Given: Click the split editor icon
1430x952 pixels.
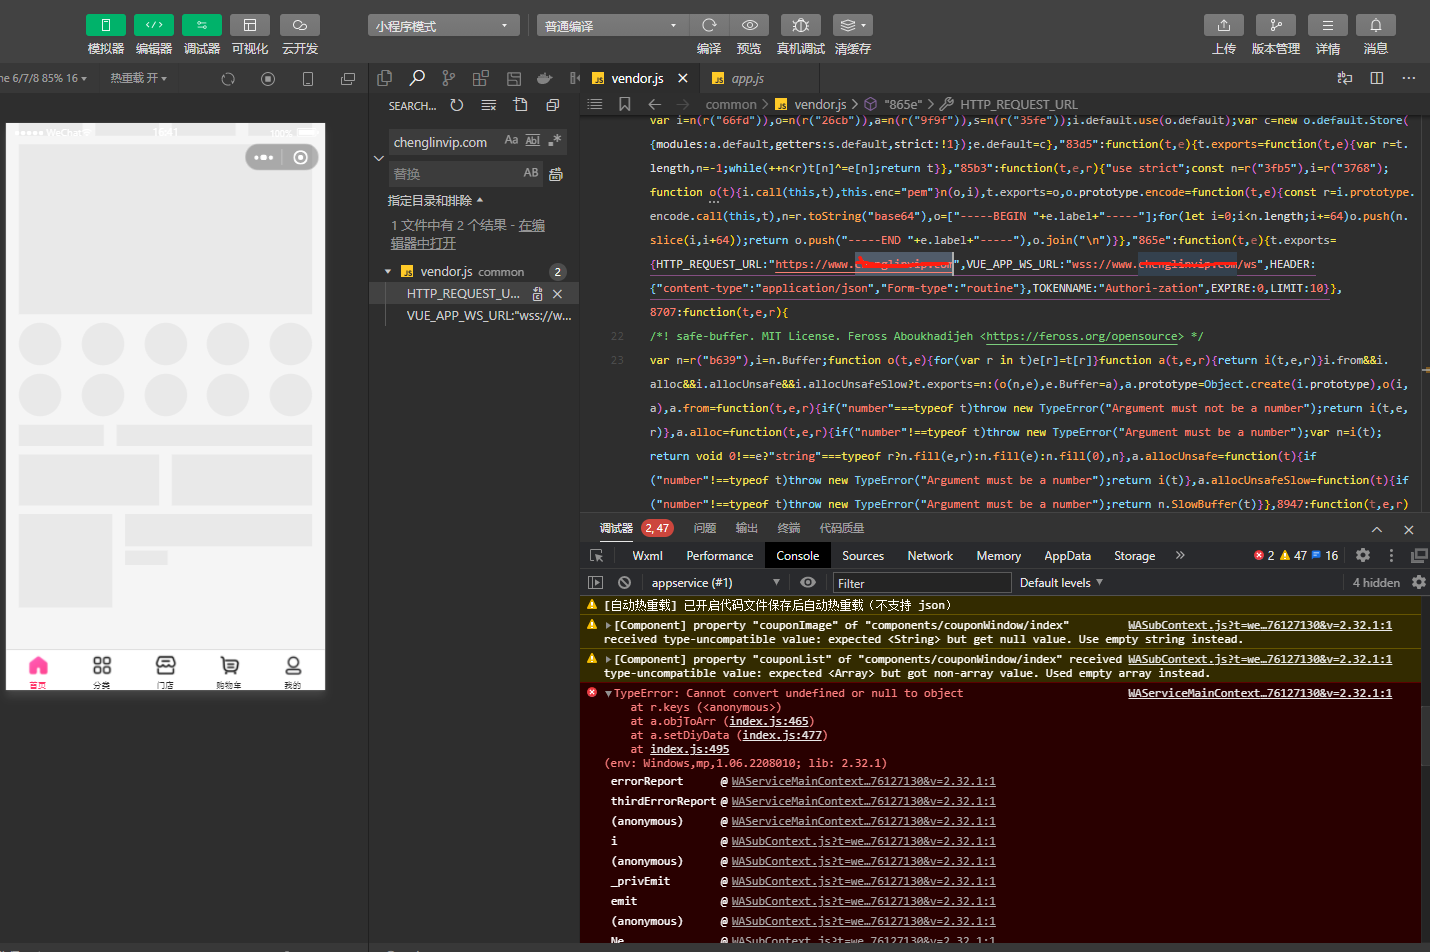Looking at the screenshot, I should click(x=1377, y=78).
